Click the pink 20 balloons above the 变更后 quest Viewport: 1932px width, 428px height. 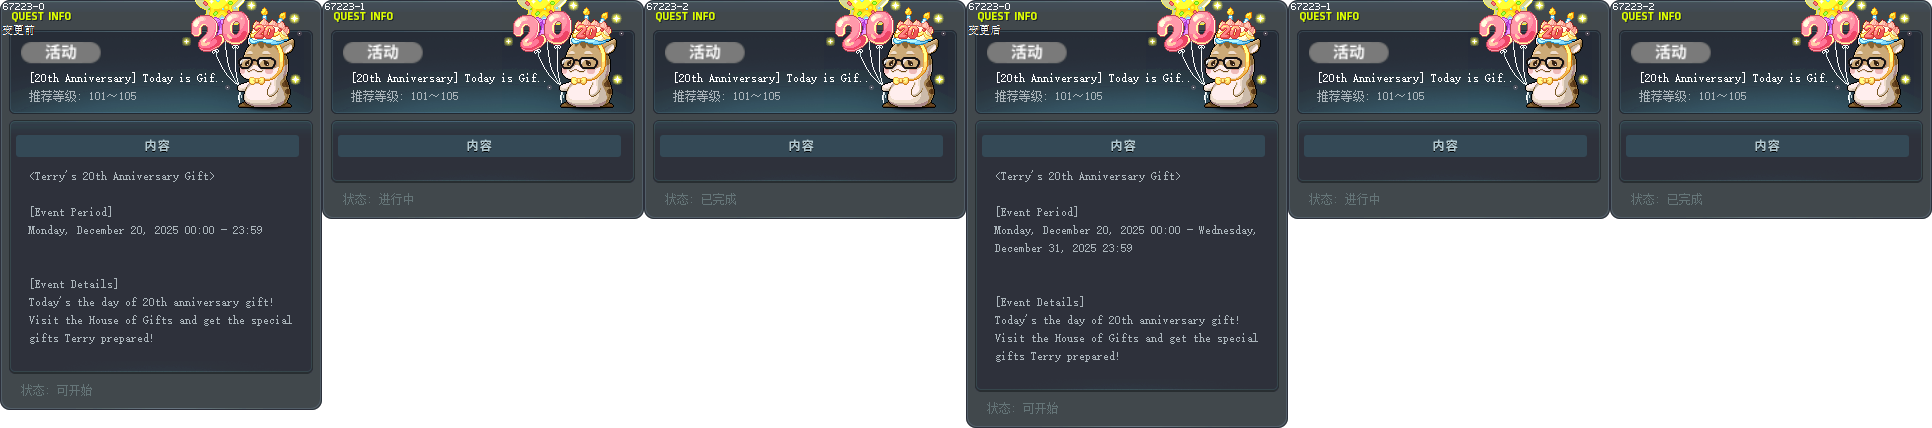pyautogui.click(x=1186, y=30)
